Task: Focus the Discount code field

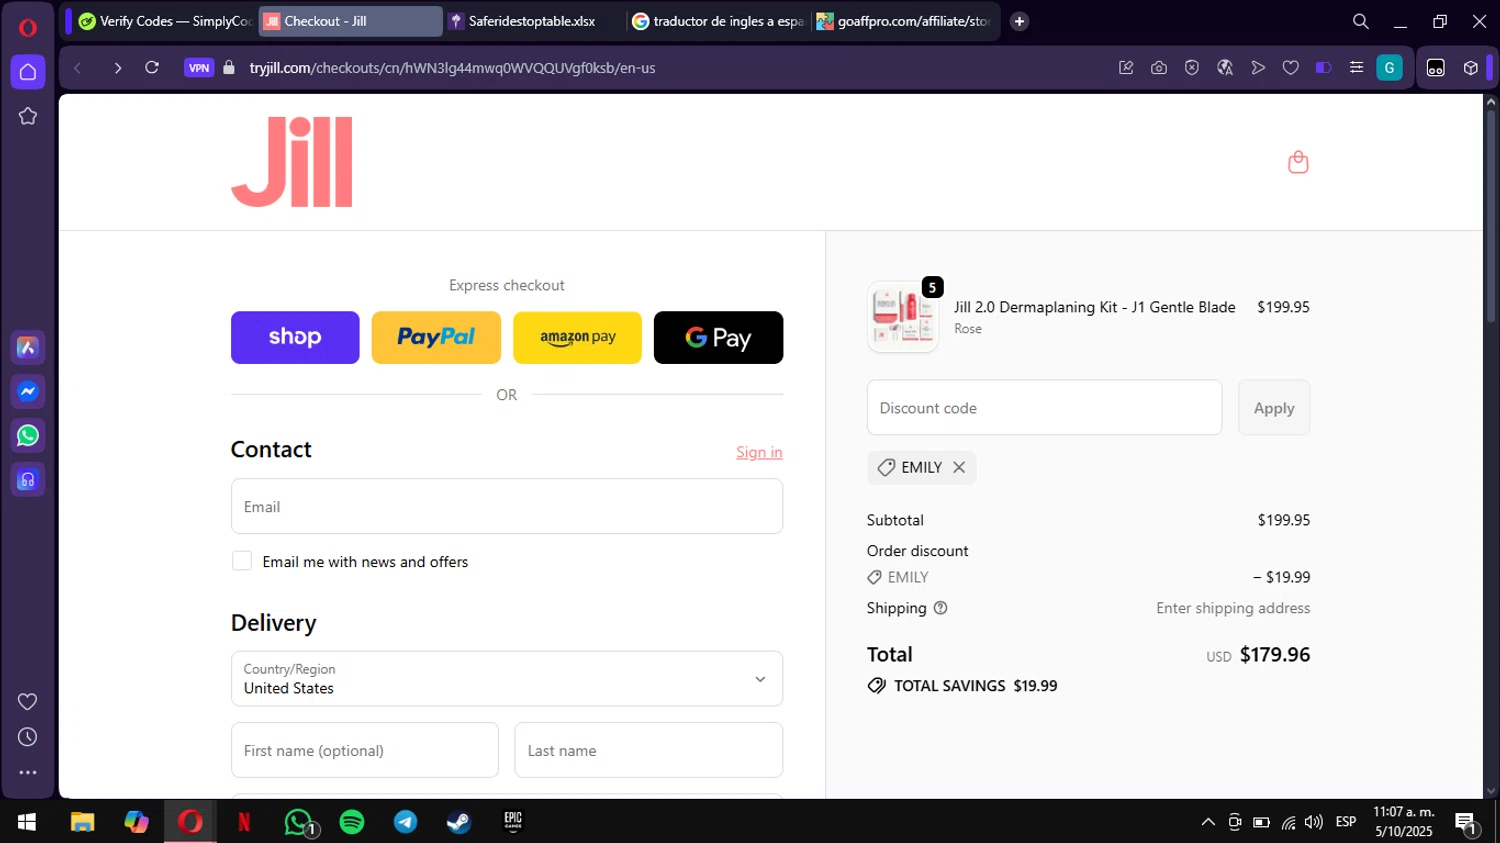Action: pyautogui.click(x=1044, y=408)
